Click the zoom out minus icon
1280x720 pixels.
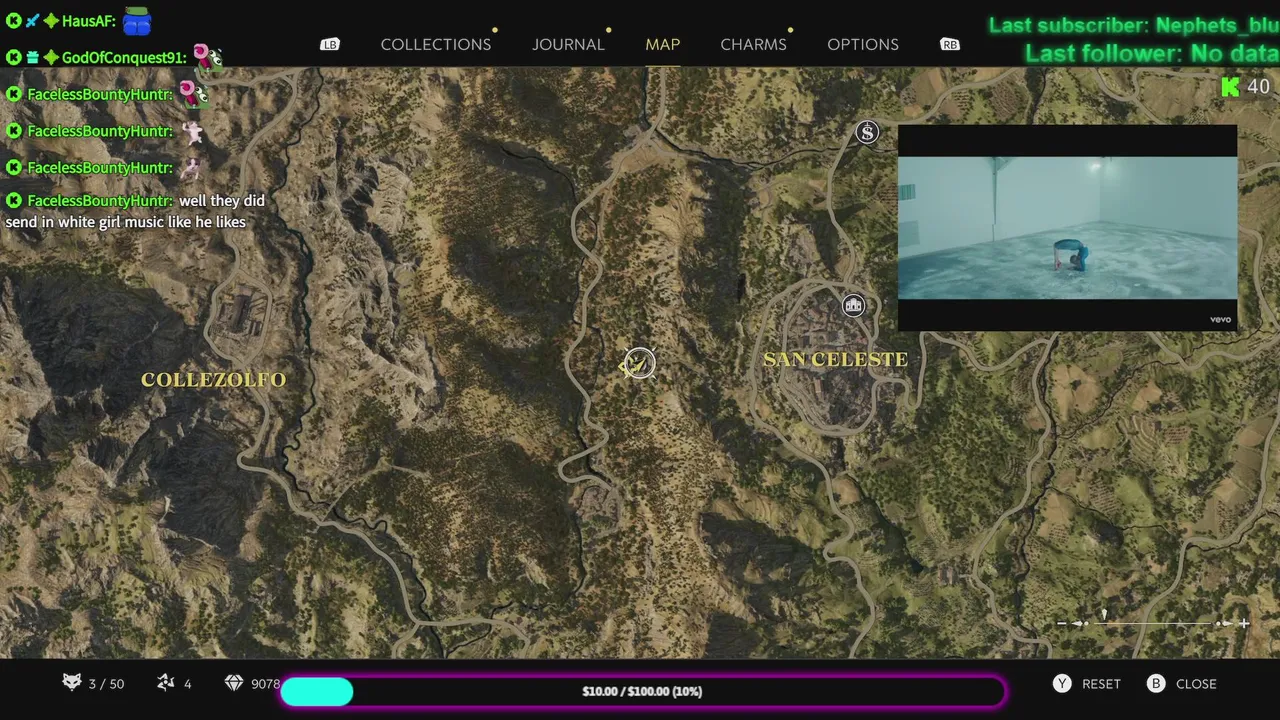click(1062, 623)
